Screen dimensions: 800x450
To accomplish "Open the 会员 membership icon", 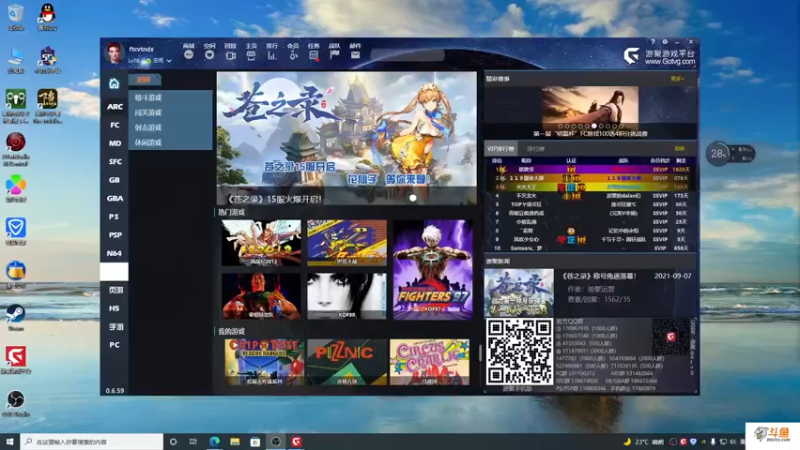I will (293, 55).
